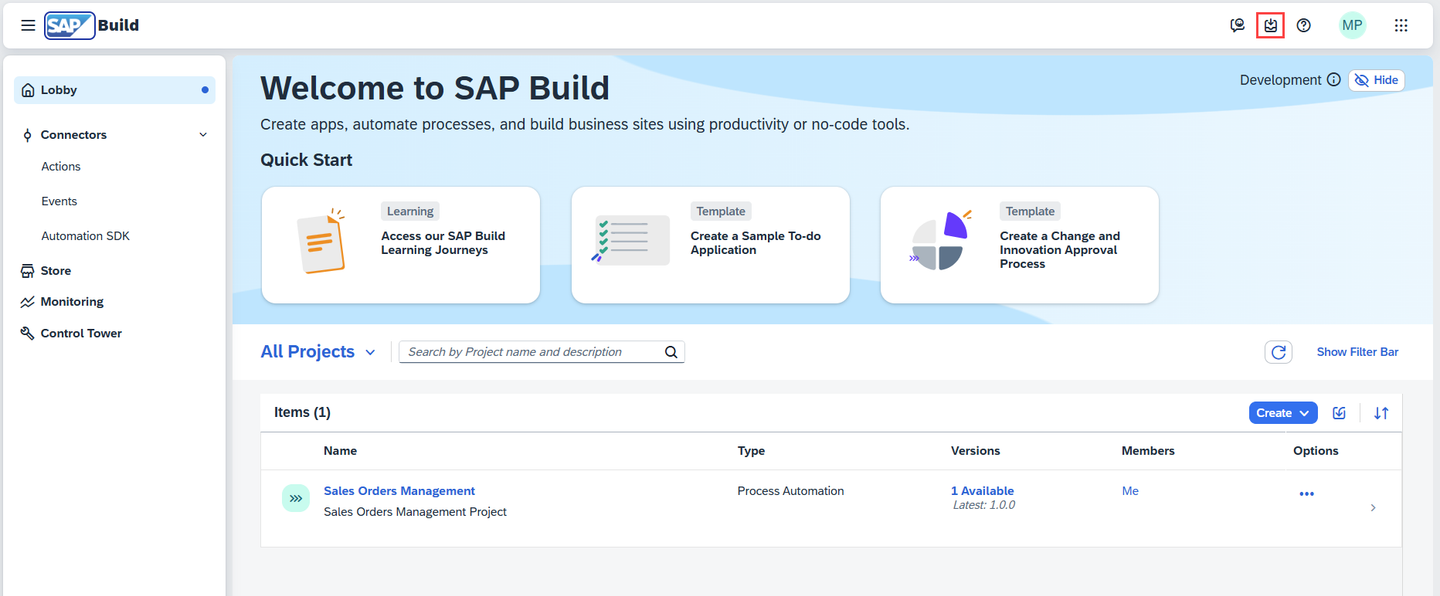Click the sort icon in Items toolbar

(1381, 413)
